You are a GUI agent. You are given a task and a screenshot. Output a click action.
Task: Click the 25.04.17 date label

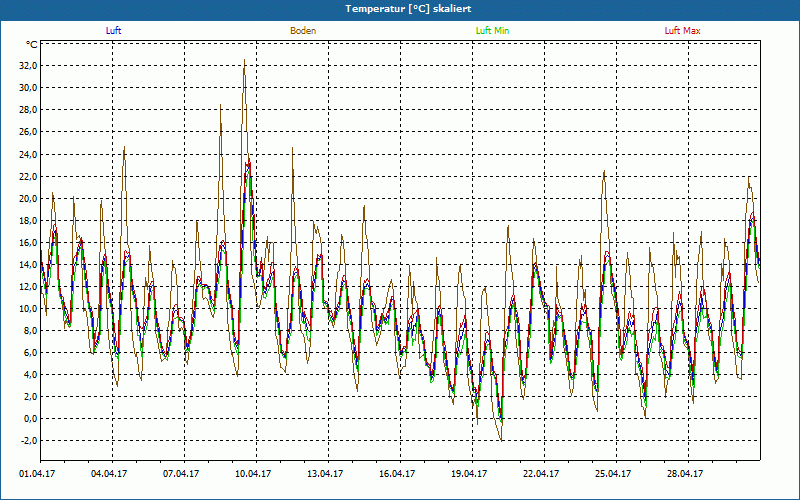pyautogui.click(x=613, y=473)
